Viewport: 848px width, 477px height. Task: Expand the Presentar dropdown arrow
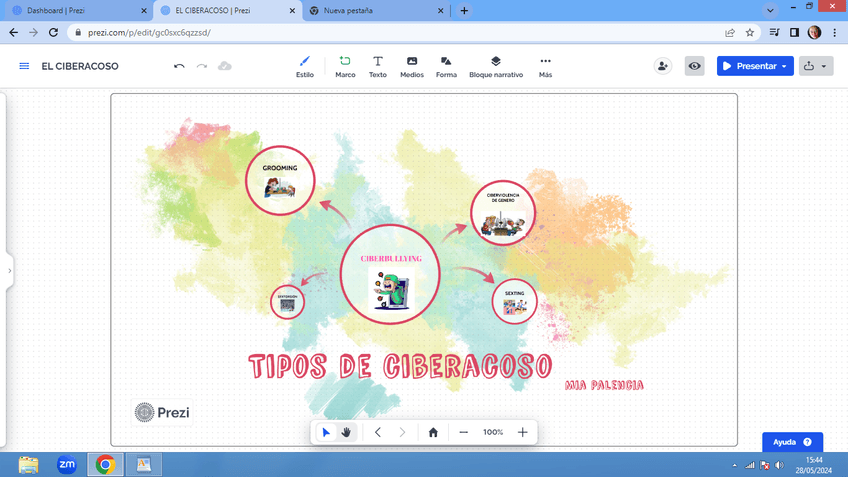[x=784, y=67]
